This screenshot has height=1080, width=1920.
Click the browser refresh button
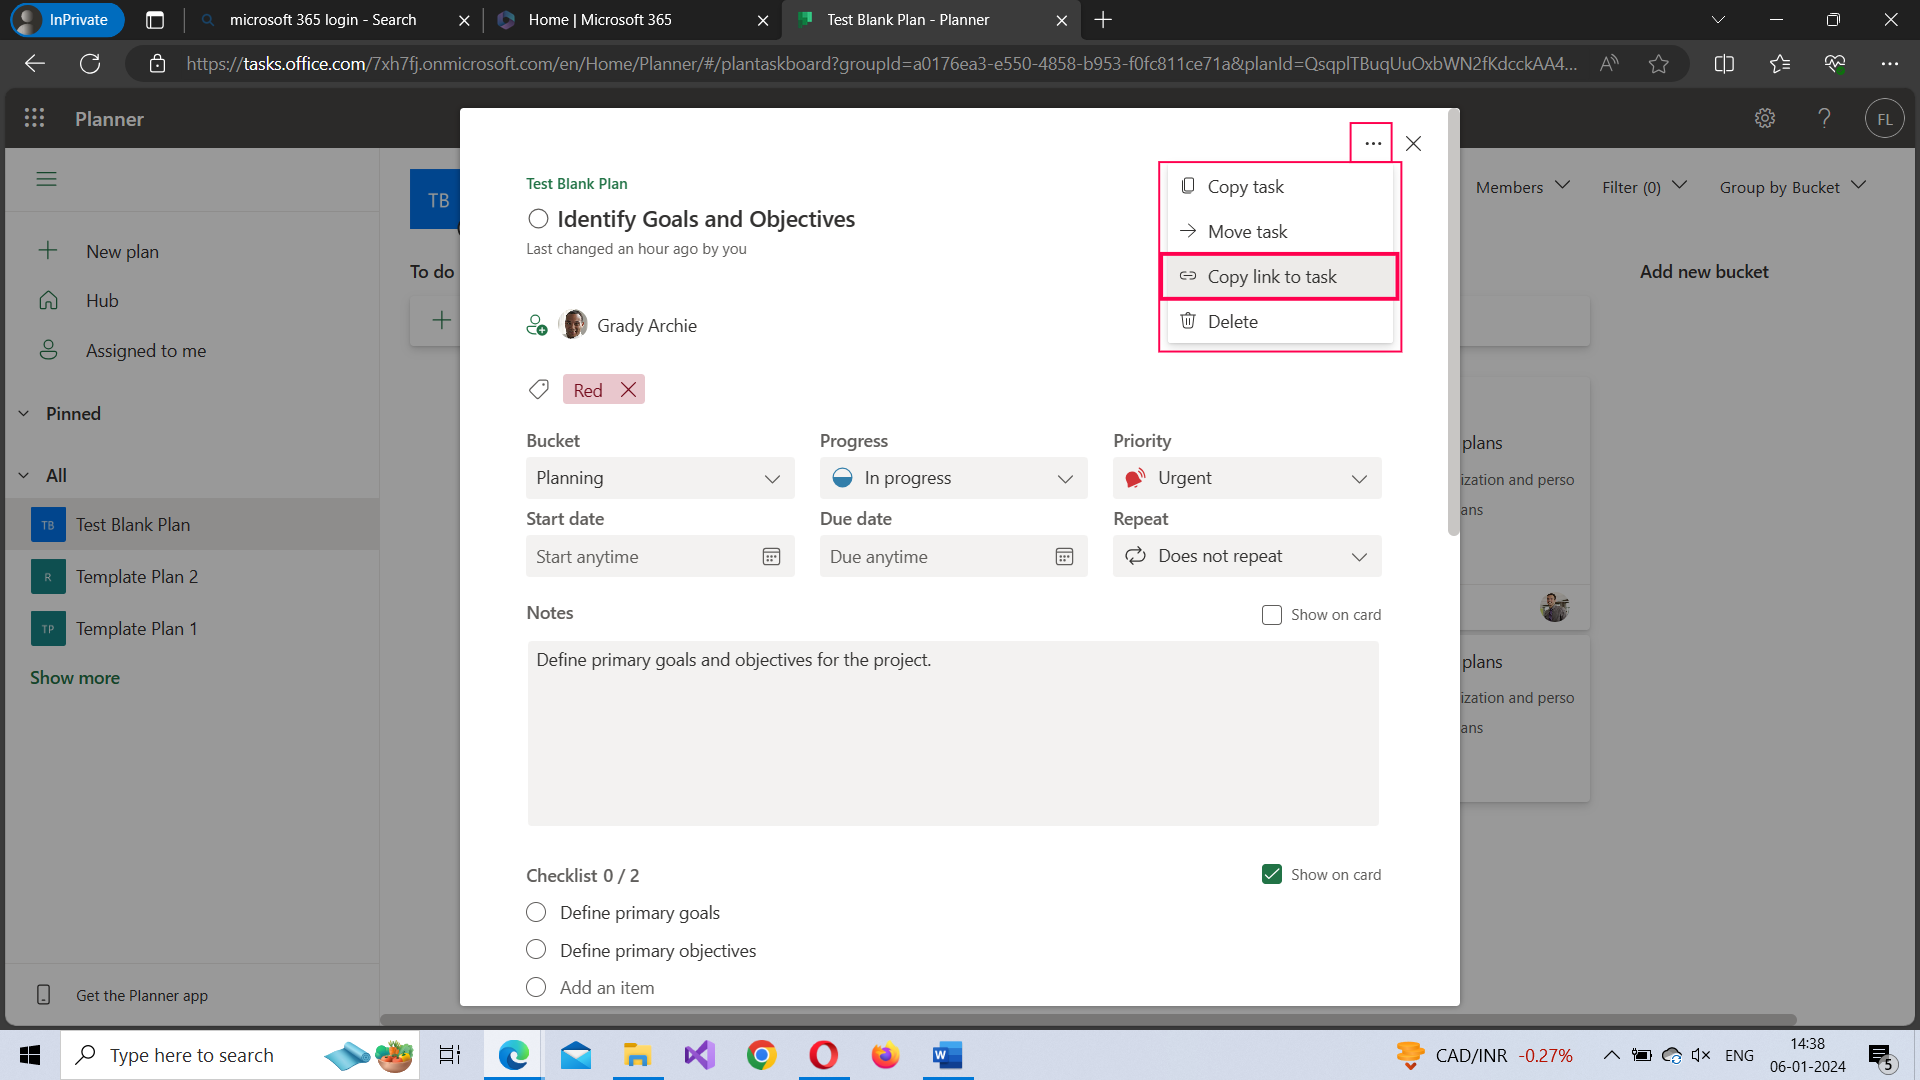(x=90, y=63)
